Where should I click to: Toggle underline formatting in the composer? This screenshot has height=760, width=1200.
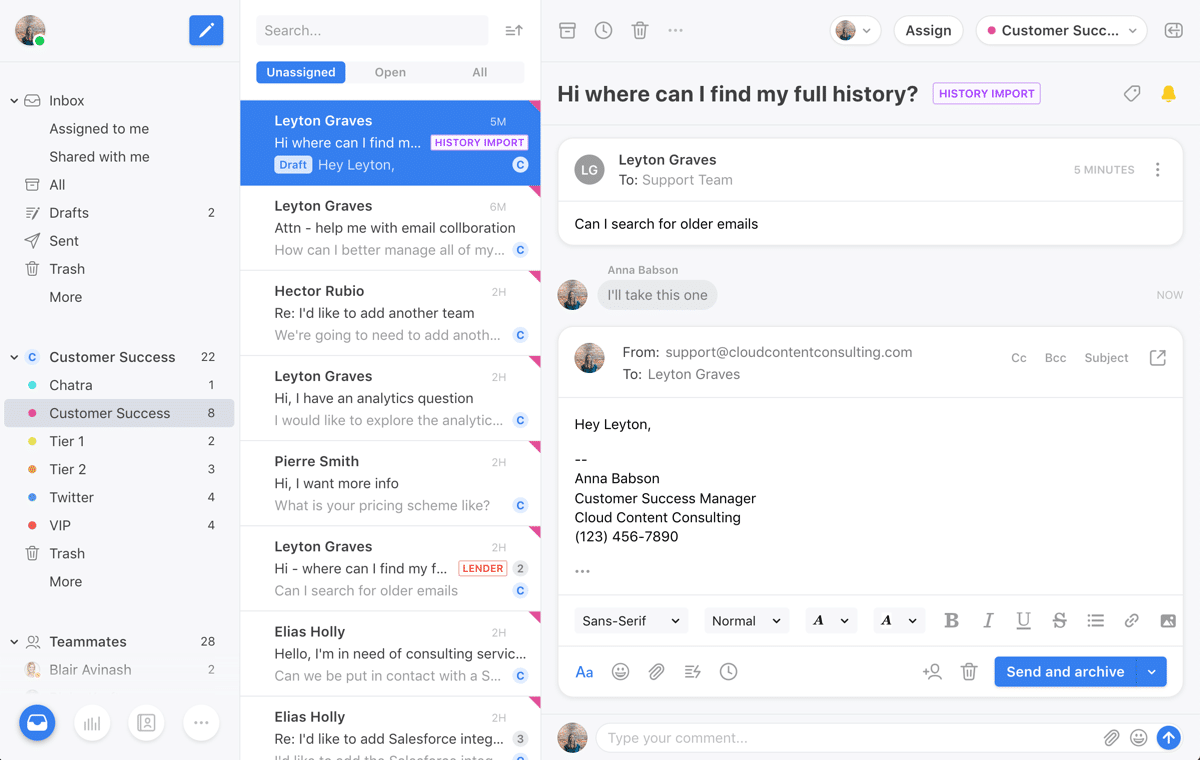[1023, 620]
